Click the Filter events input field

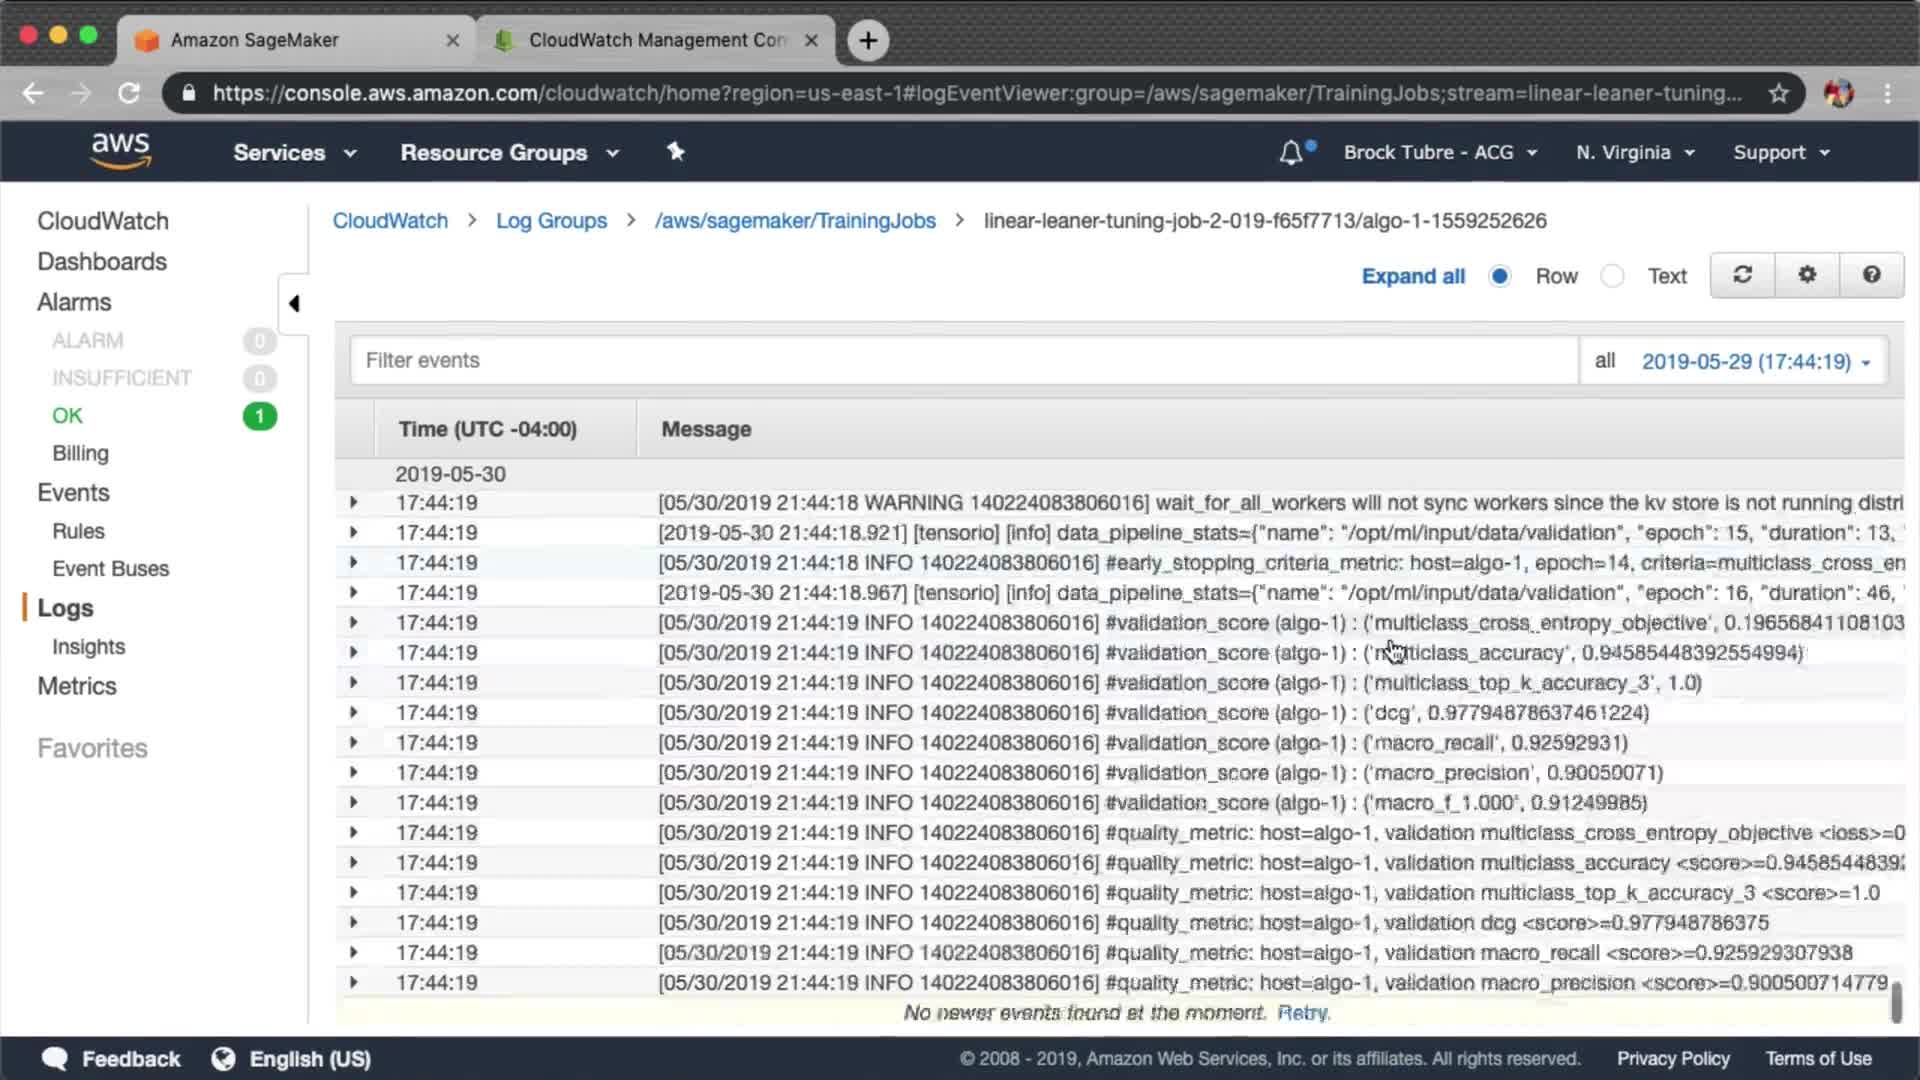963,360
